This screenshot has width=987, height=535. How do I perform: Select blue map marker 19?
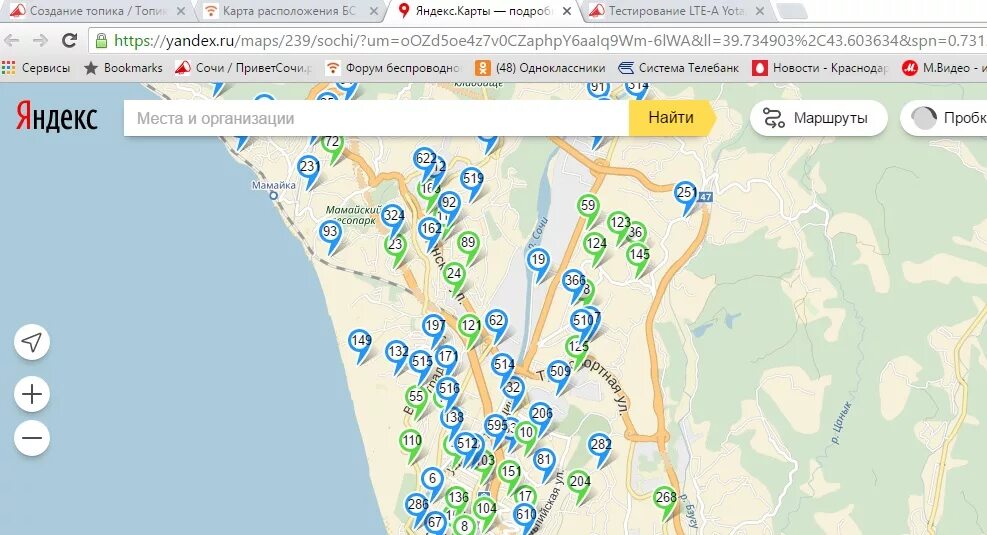pyautogui.click(x=538, y=261)
